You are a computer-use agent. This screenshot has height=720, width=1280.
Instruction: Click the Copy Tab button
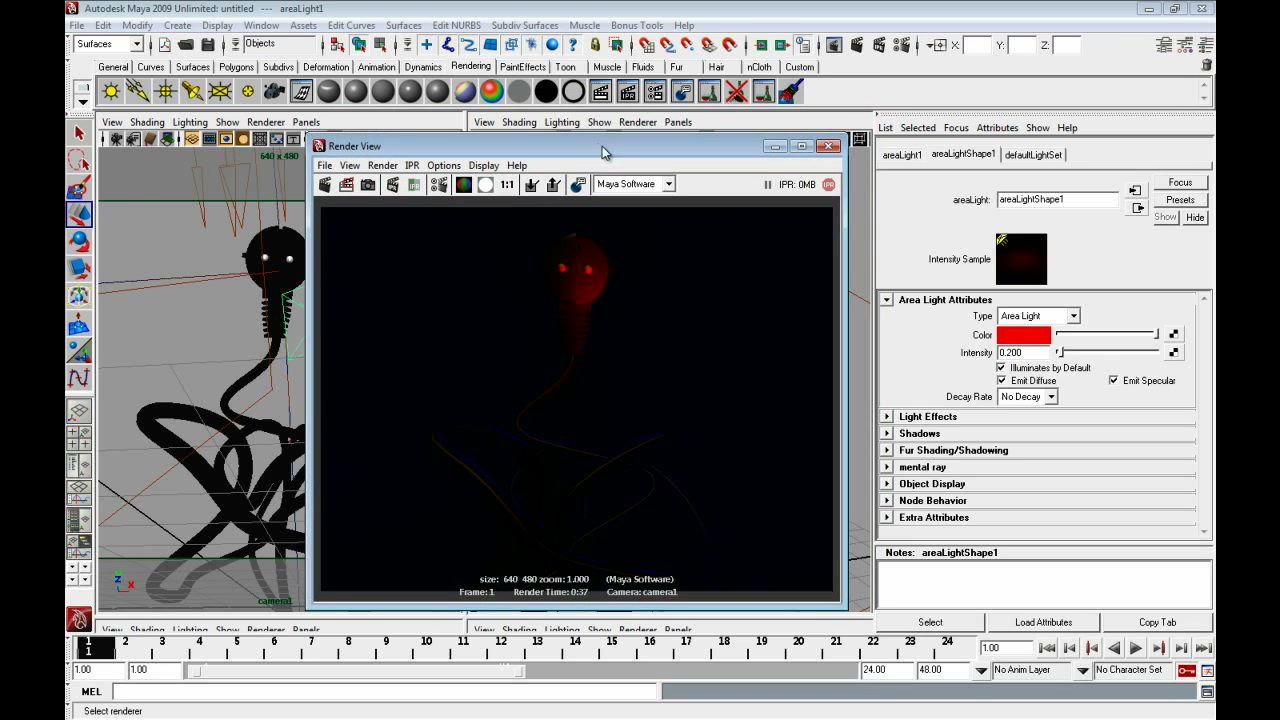tap(1157, 622)
